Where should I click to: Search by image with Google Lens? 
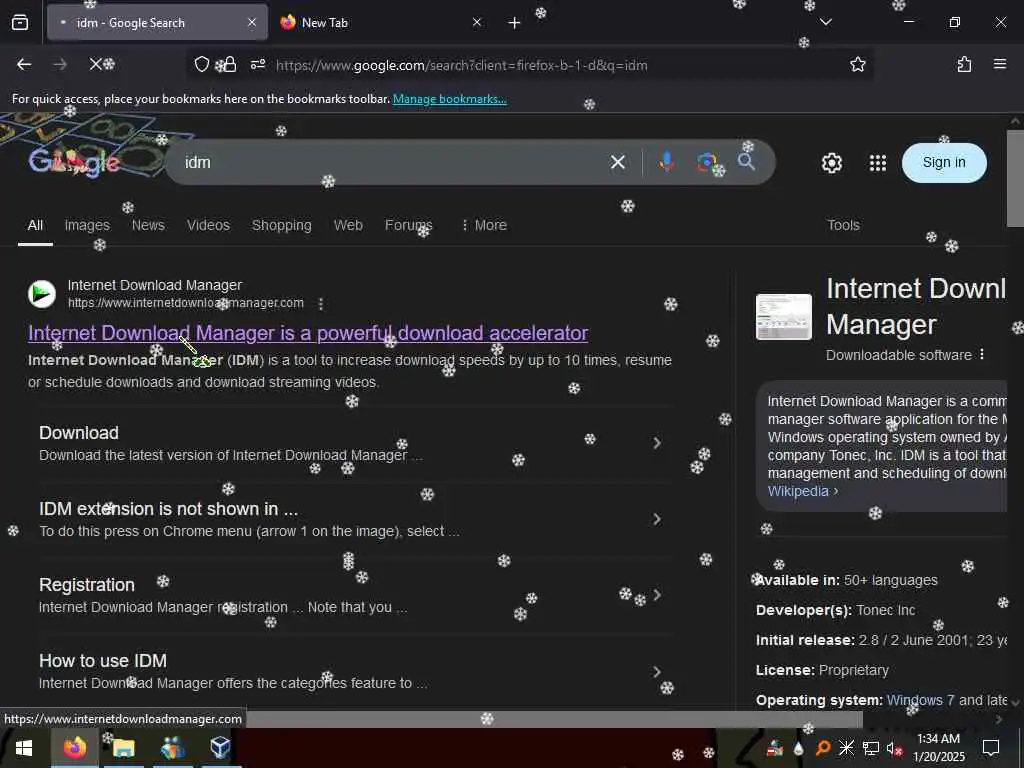click(x=705, y=162)
